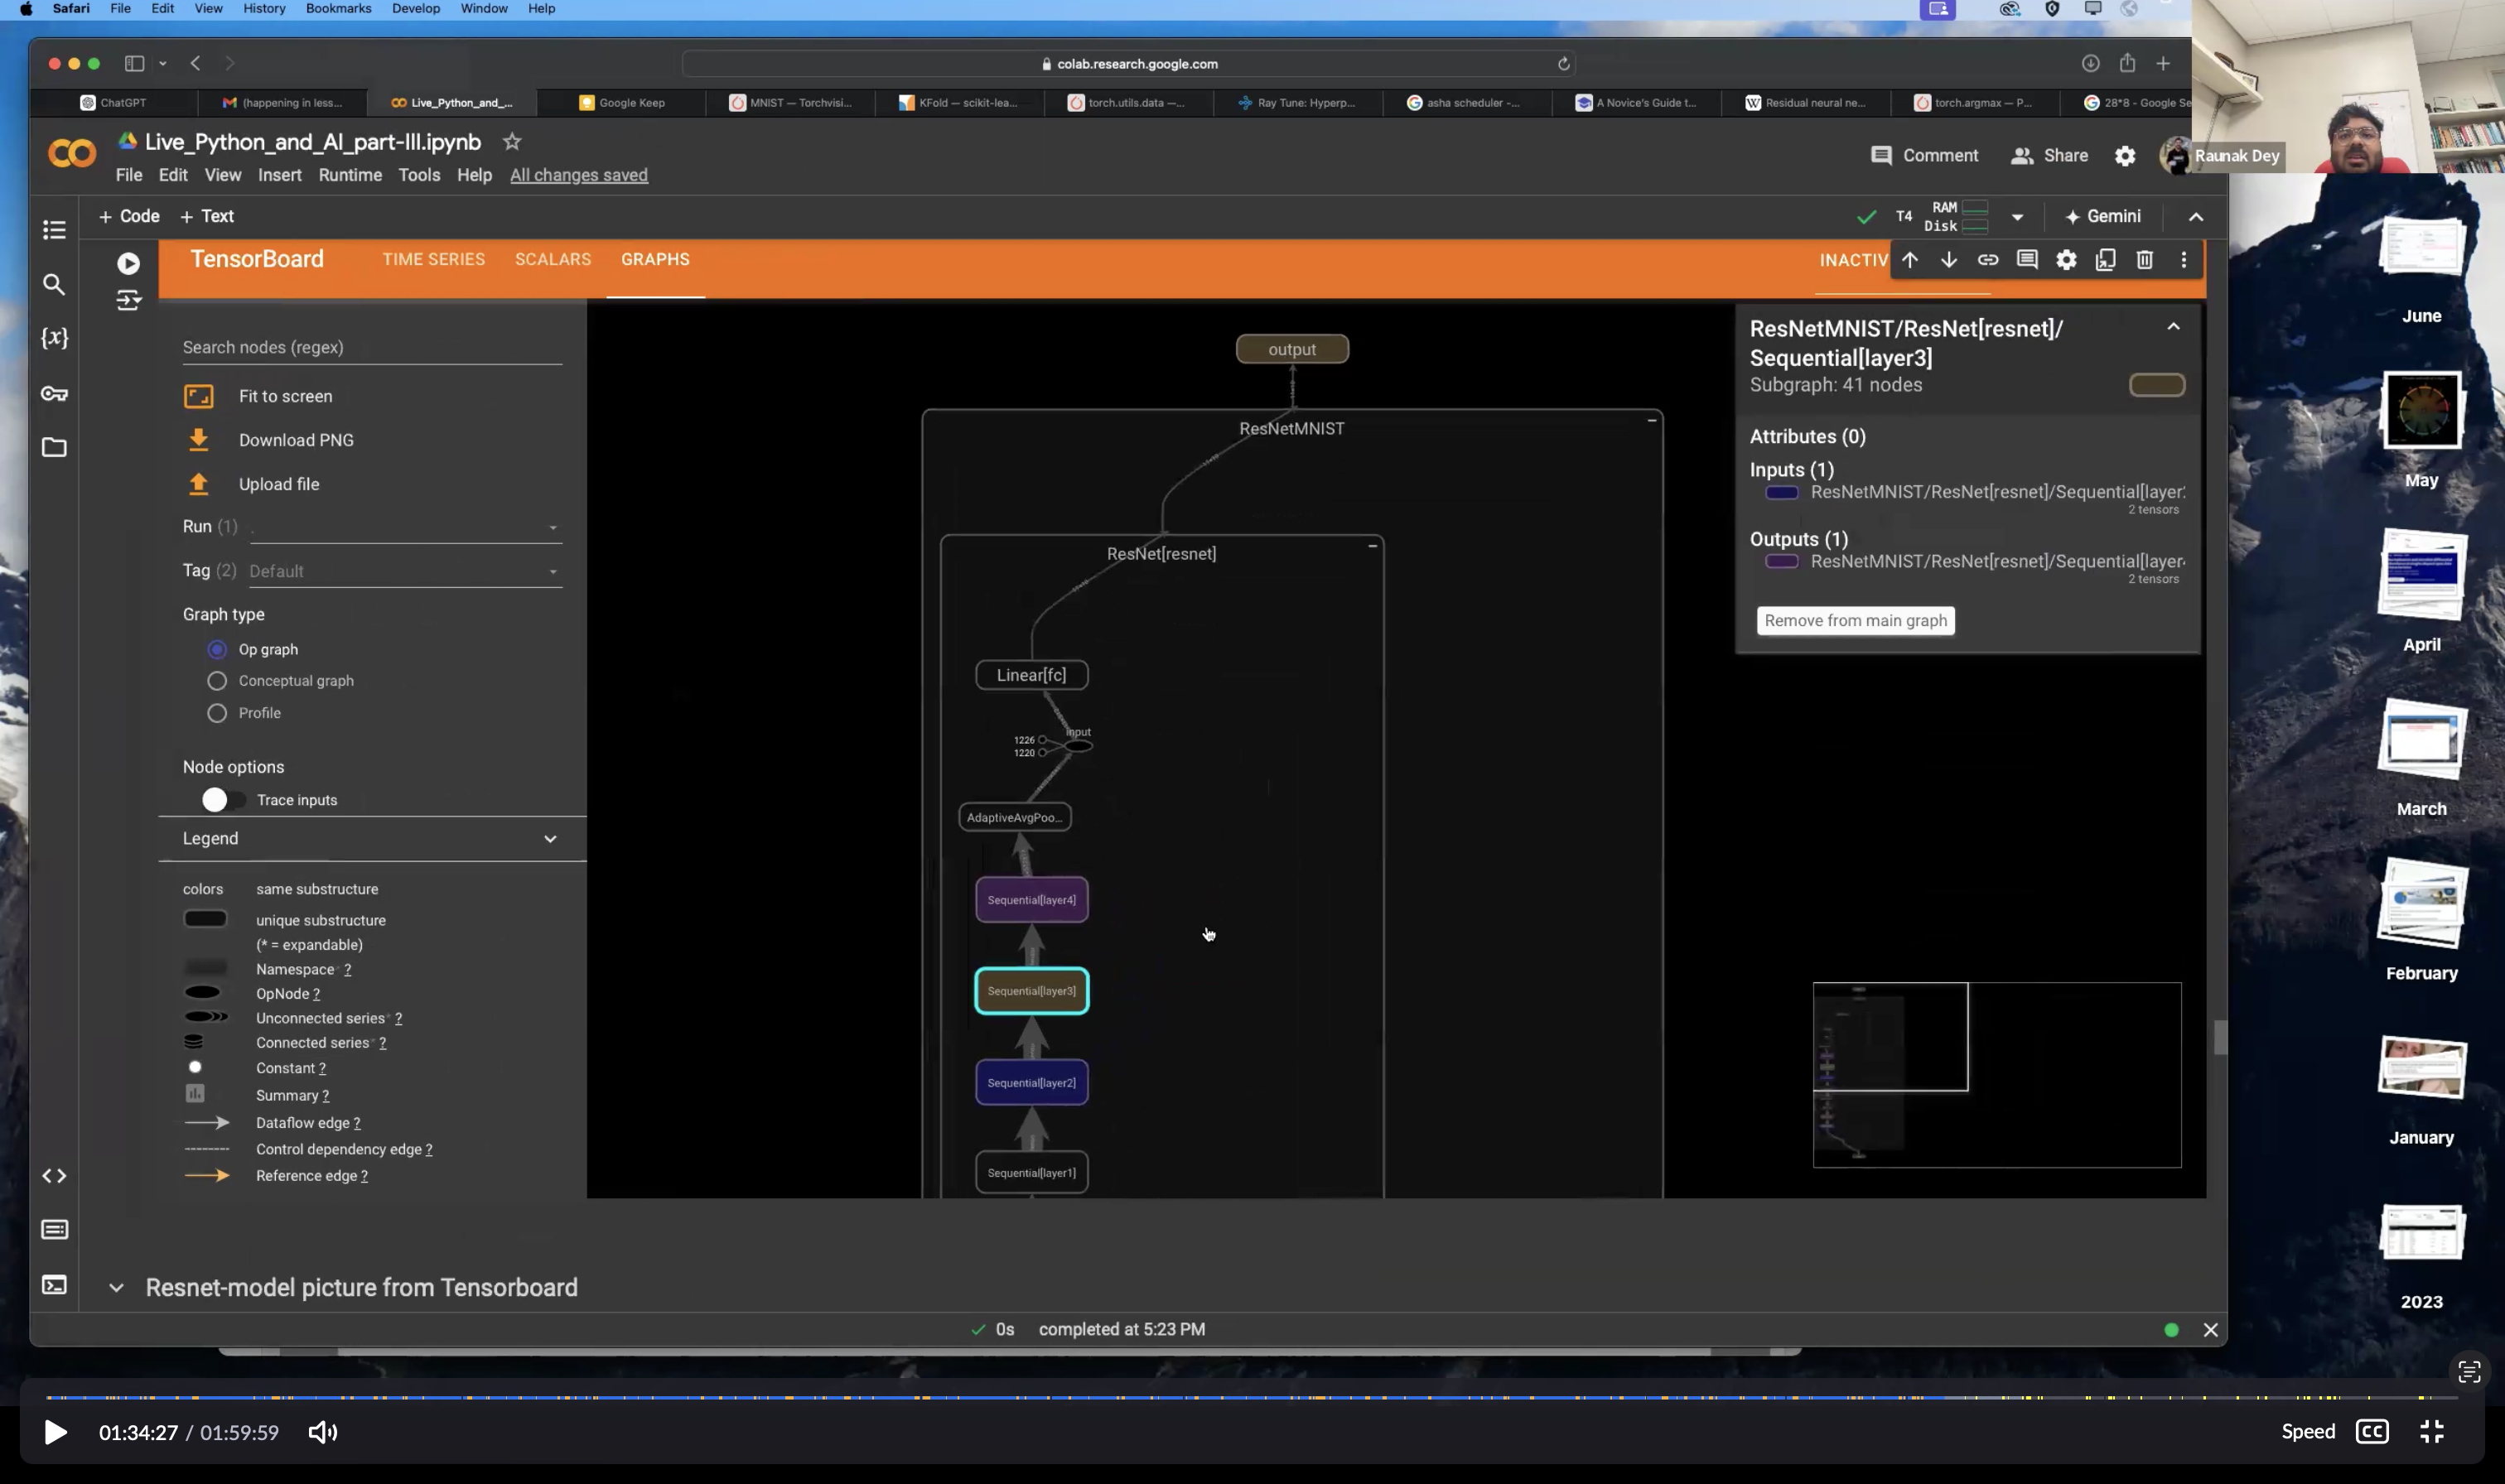Screen dimensions: 2505x1484
Task: Click Search nodes (regex) input field
Action: [372, 348]
